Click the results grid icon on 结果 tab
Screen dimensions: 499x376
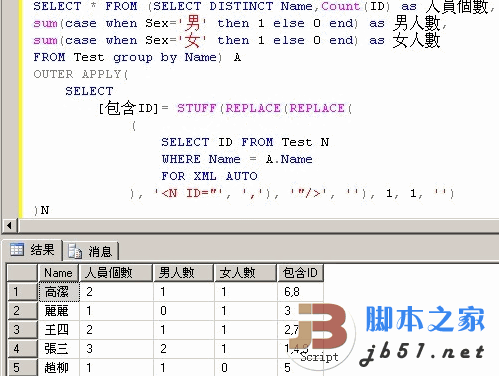(x=17, y=250)
